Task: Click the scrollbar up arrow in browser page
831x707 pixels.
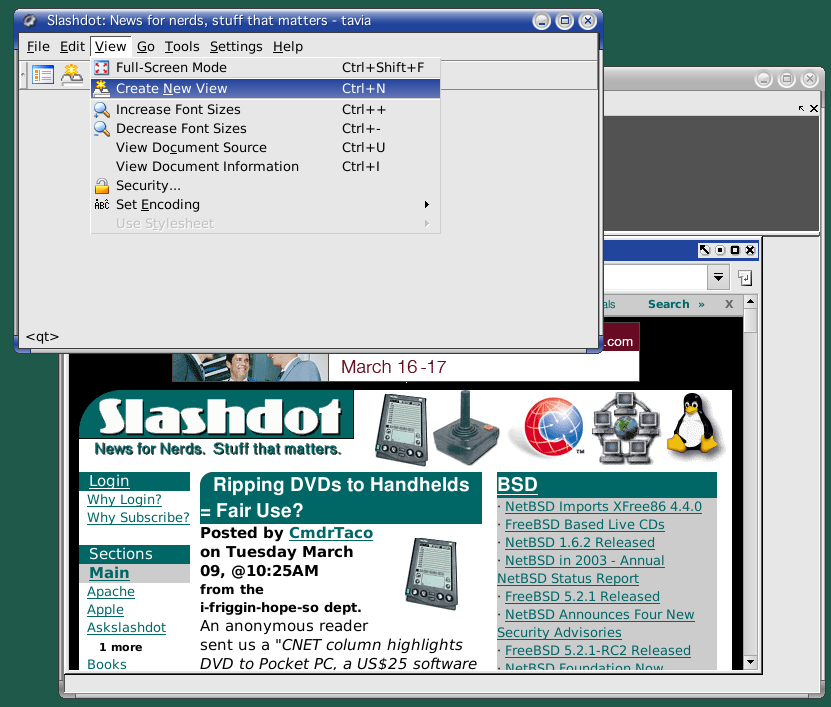Action: pos(750,302)
